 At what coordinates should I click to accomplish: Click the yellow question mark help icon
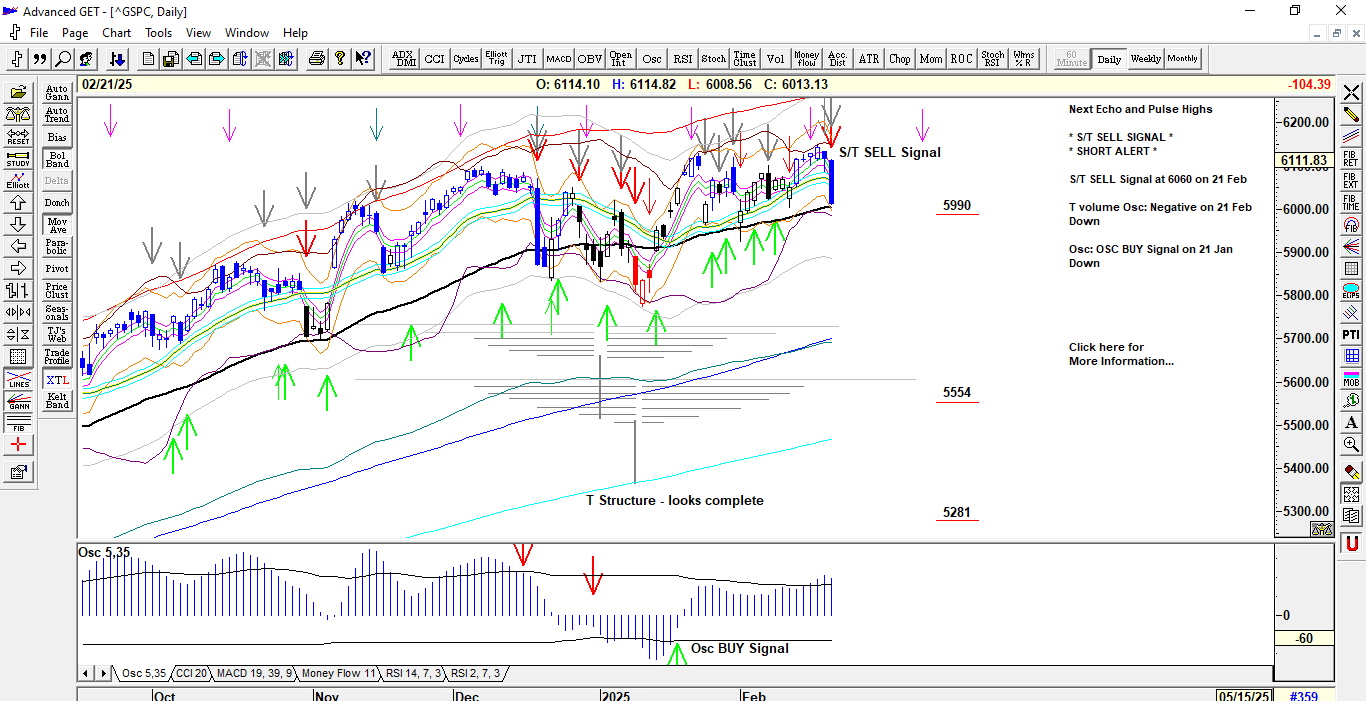(x=340, y=59)
